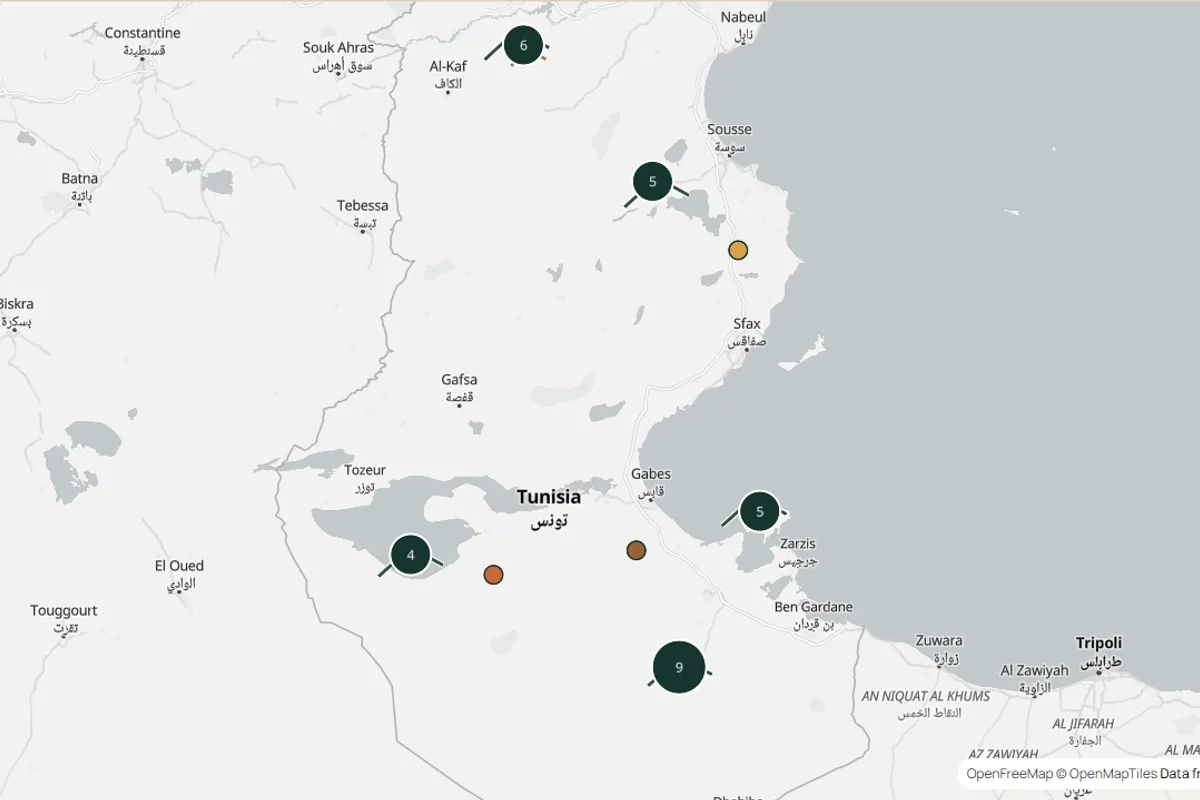This screenshot has height=800, width=1200.
Task: Click the Zarzis city label
Action: 797,552
